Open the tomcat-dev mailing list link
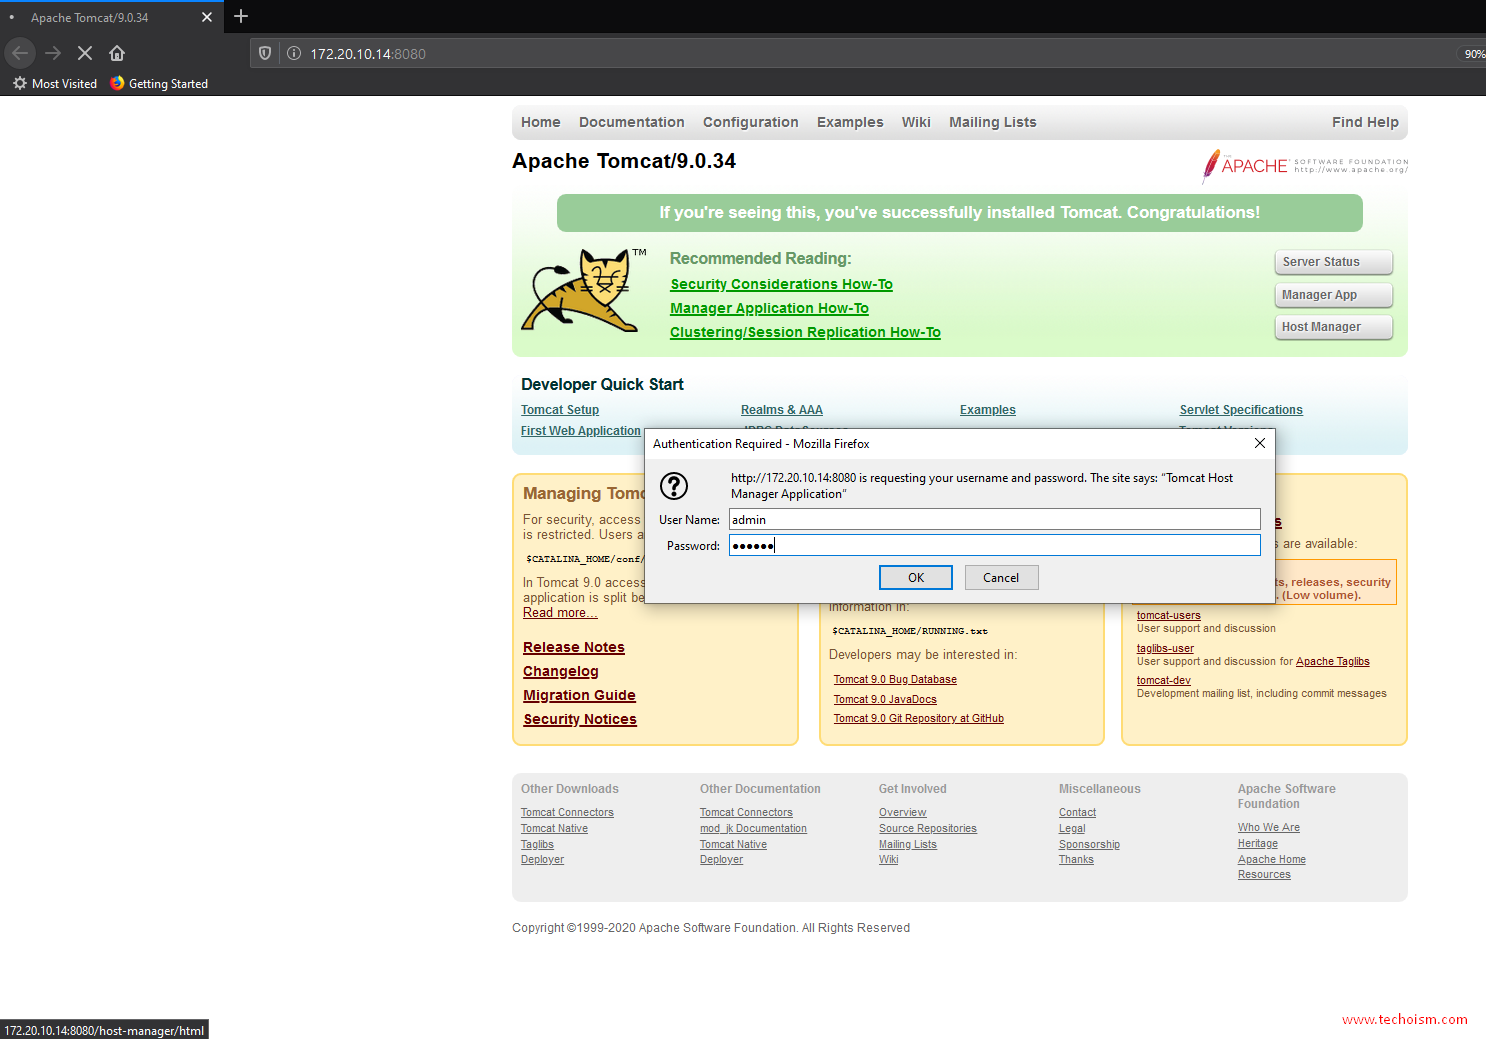The height and width of the screenshot is (1039, 1486). pyautogui.click(x=1164, y=681)
